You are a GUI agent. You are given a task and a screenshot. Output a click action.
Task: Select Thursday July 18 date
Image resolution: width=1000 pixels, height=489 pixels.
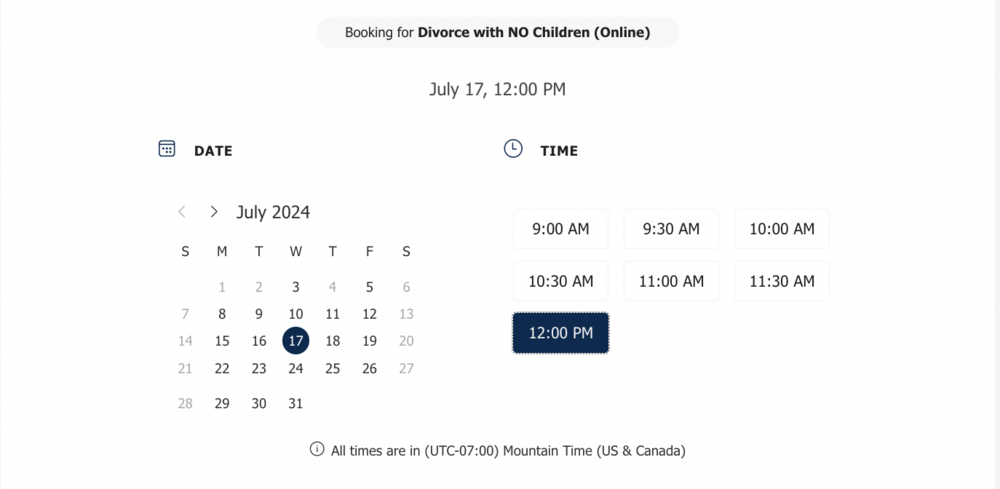tap(333, 341)
